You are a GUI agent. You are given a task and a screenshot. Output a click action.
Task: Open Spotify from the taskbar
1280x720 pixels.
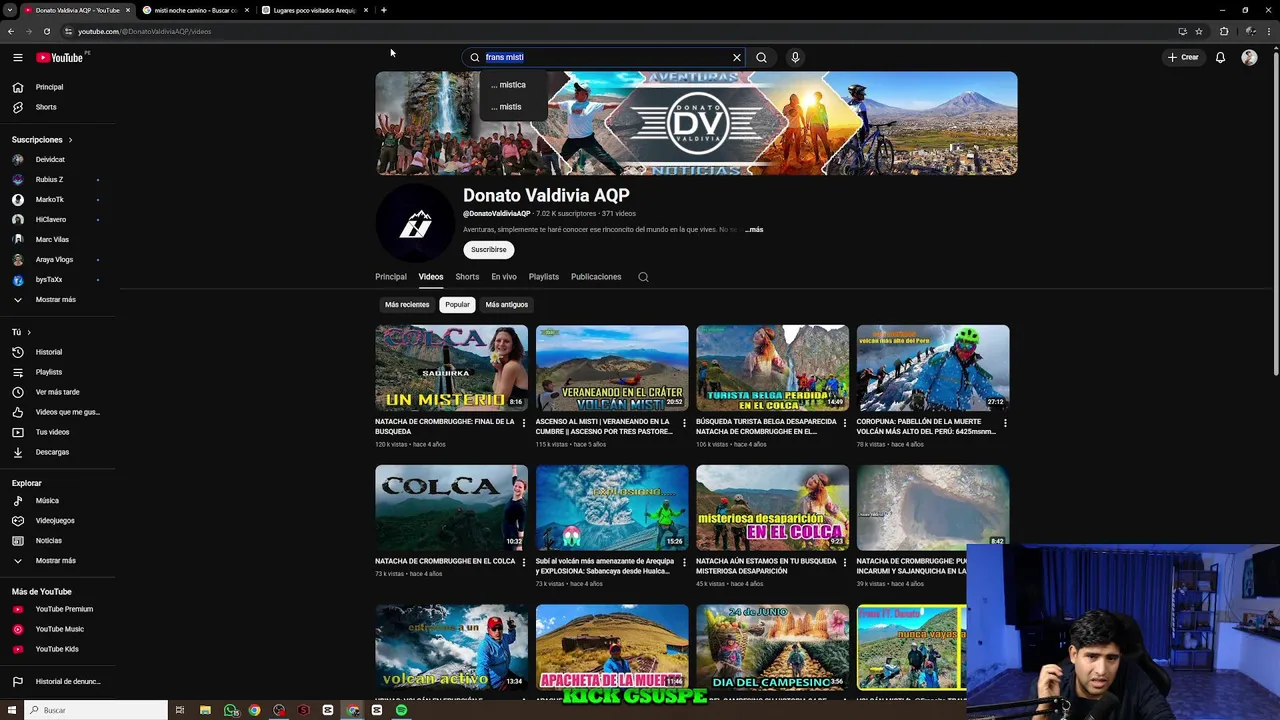pyautogui.click(x=401, y=710)
